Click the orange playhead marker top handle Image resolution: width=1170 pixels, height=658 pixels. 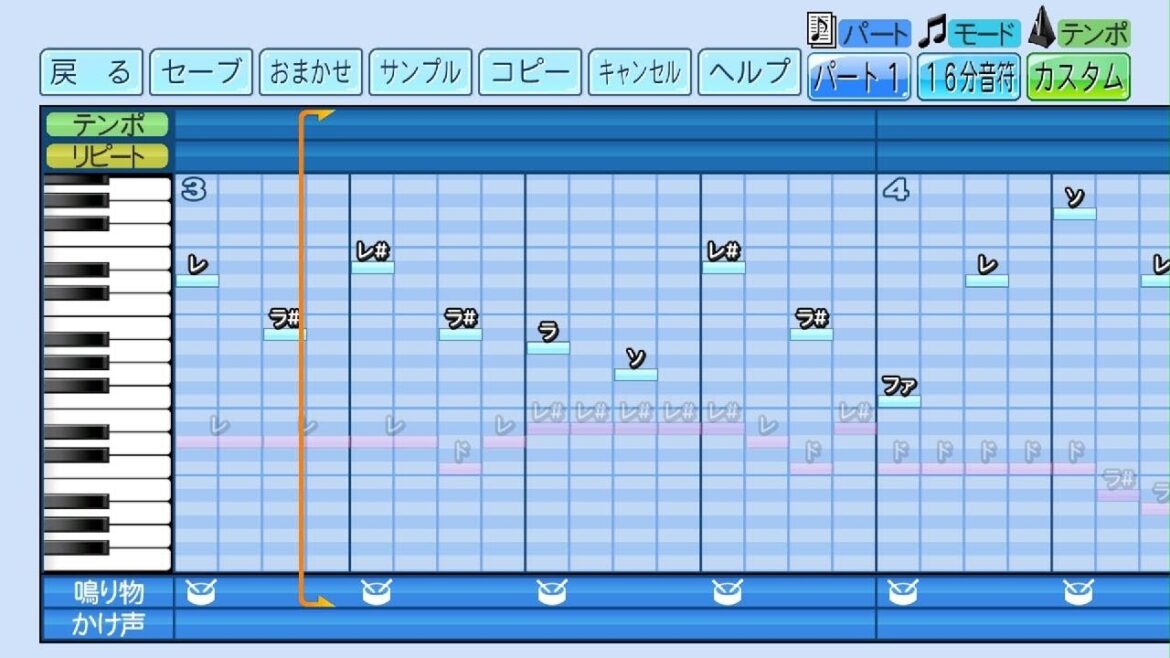[x=318, y=116]
